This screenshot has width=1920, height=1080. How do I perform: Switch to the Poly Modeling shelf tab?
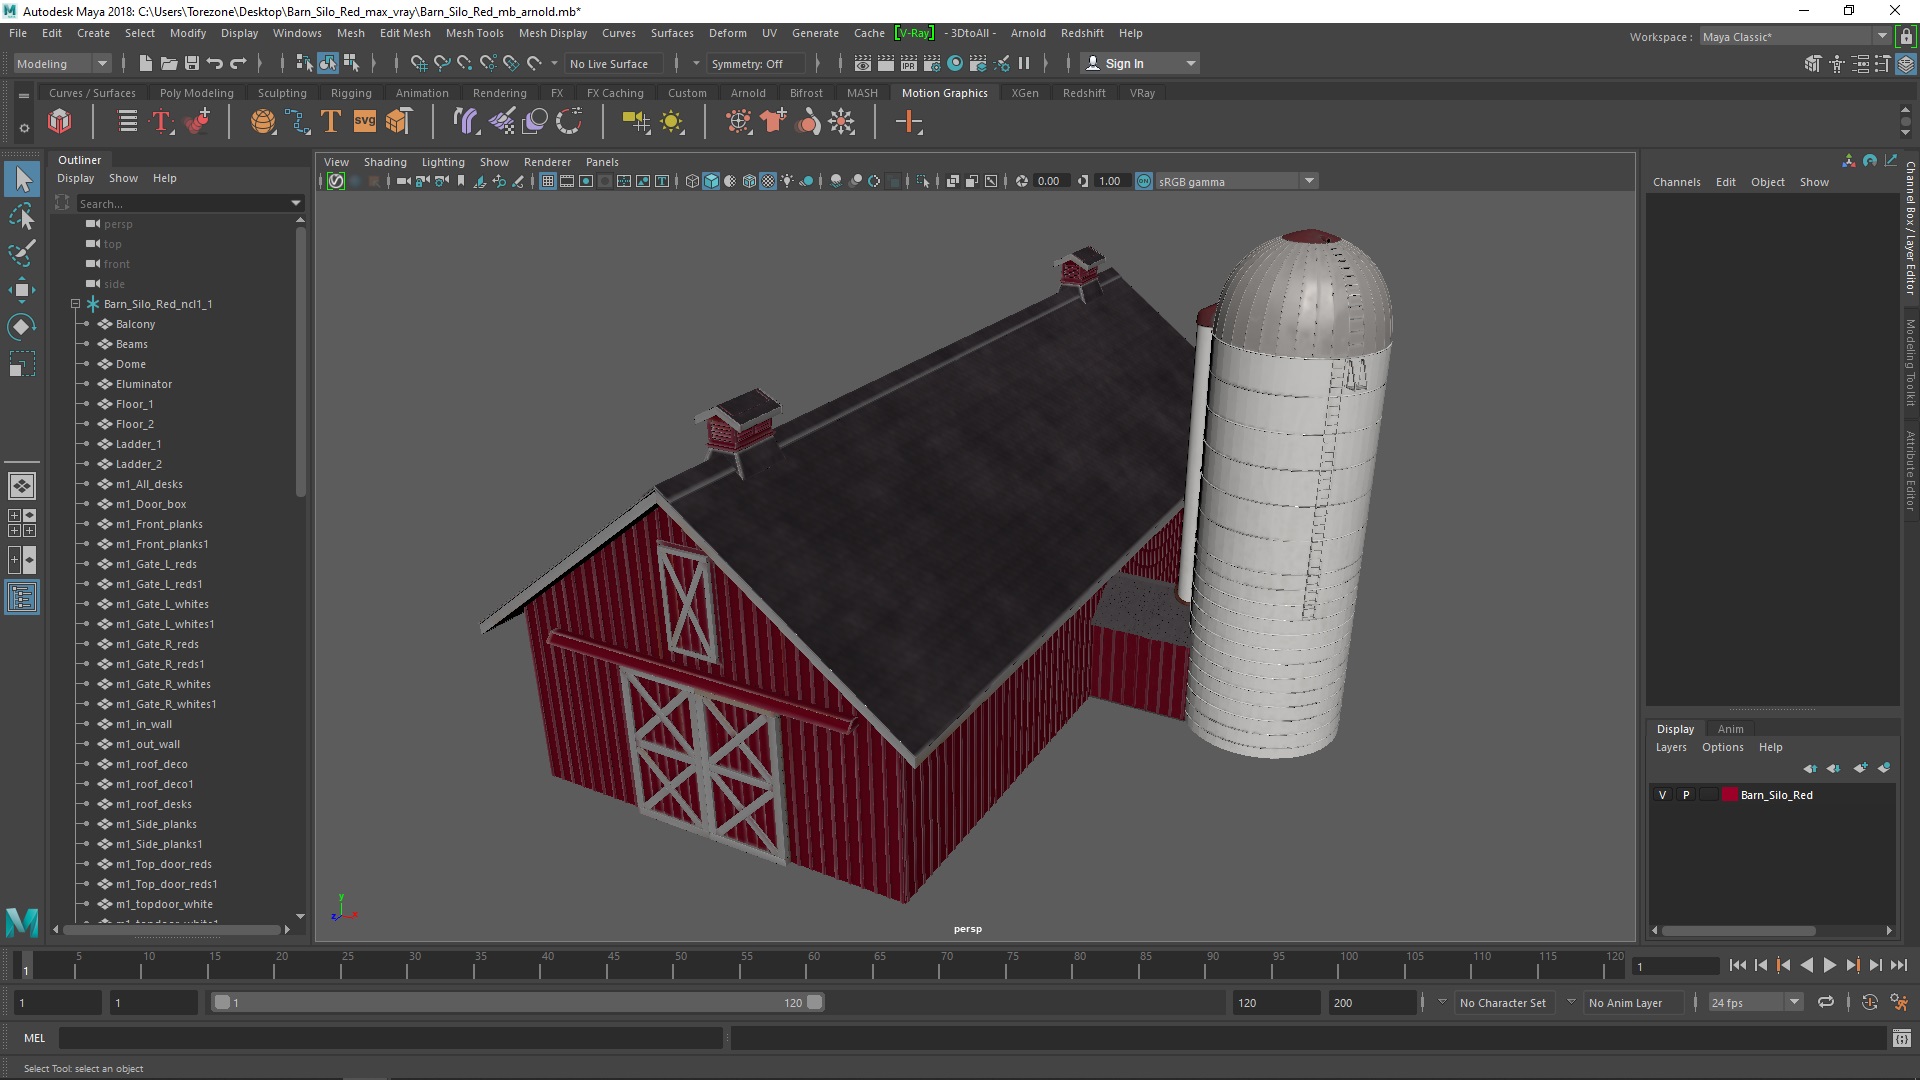click(196, 93)
